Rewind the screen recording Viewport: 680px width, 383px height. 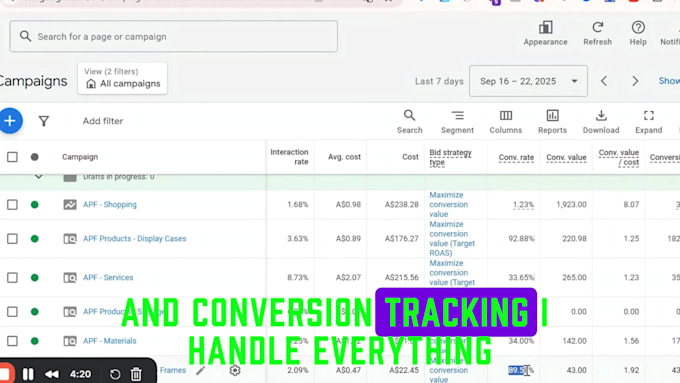tap(52, 374)
